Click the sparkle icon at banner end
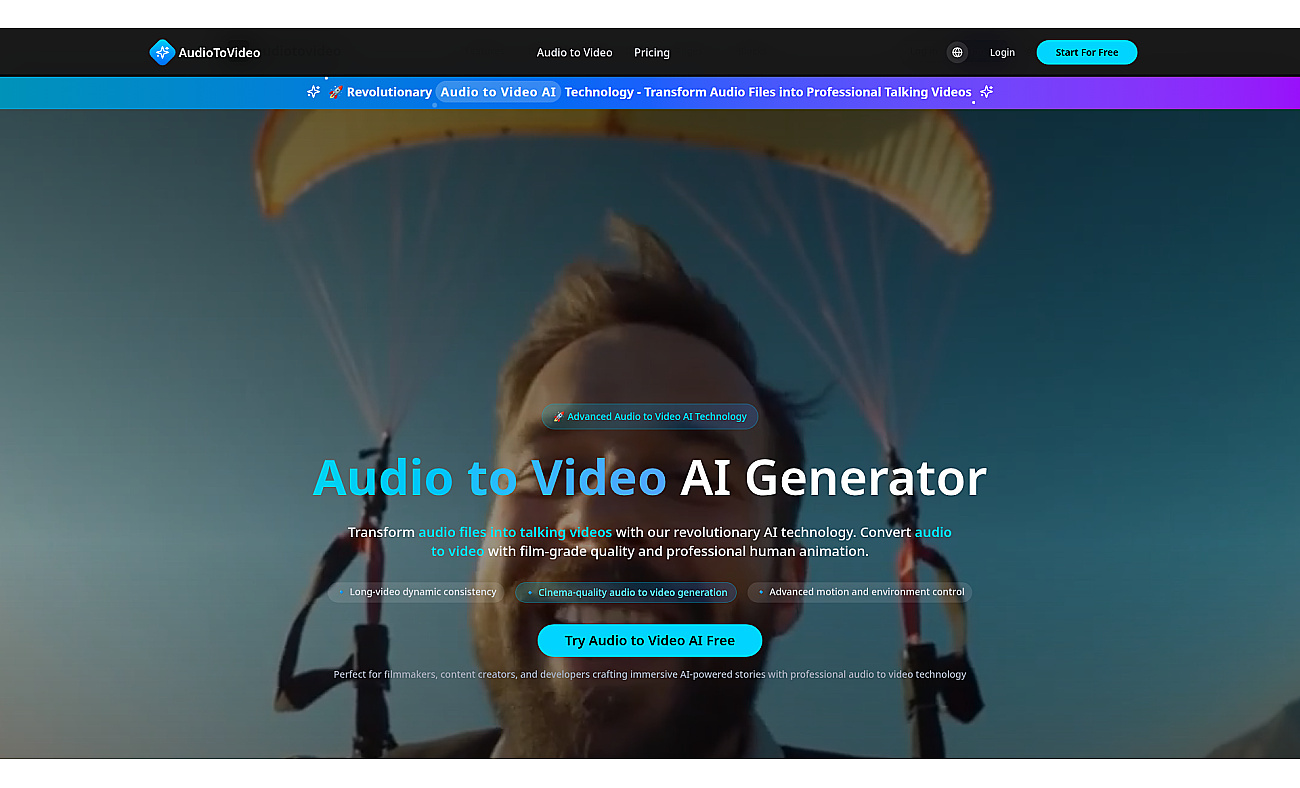This screenshot has height=788, width=1300. click(986, 92)
